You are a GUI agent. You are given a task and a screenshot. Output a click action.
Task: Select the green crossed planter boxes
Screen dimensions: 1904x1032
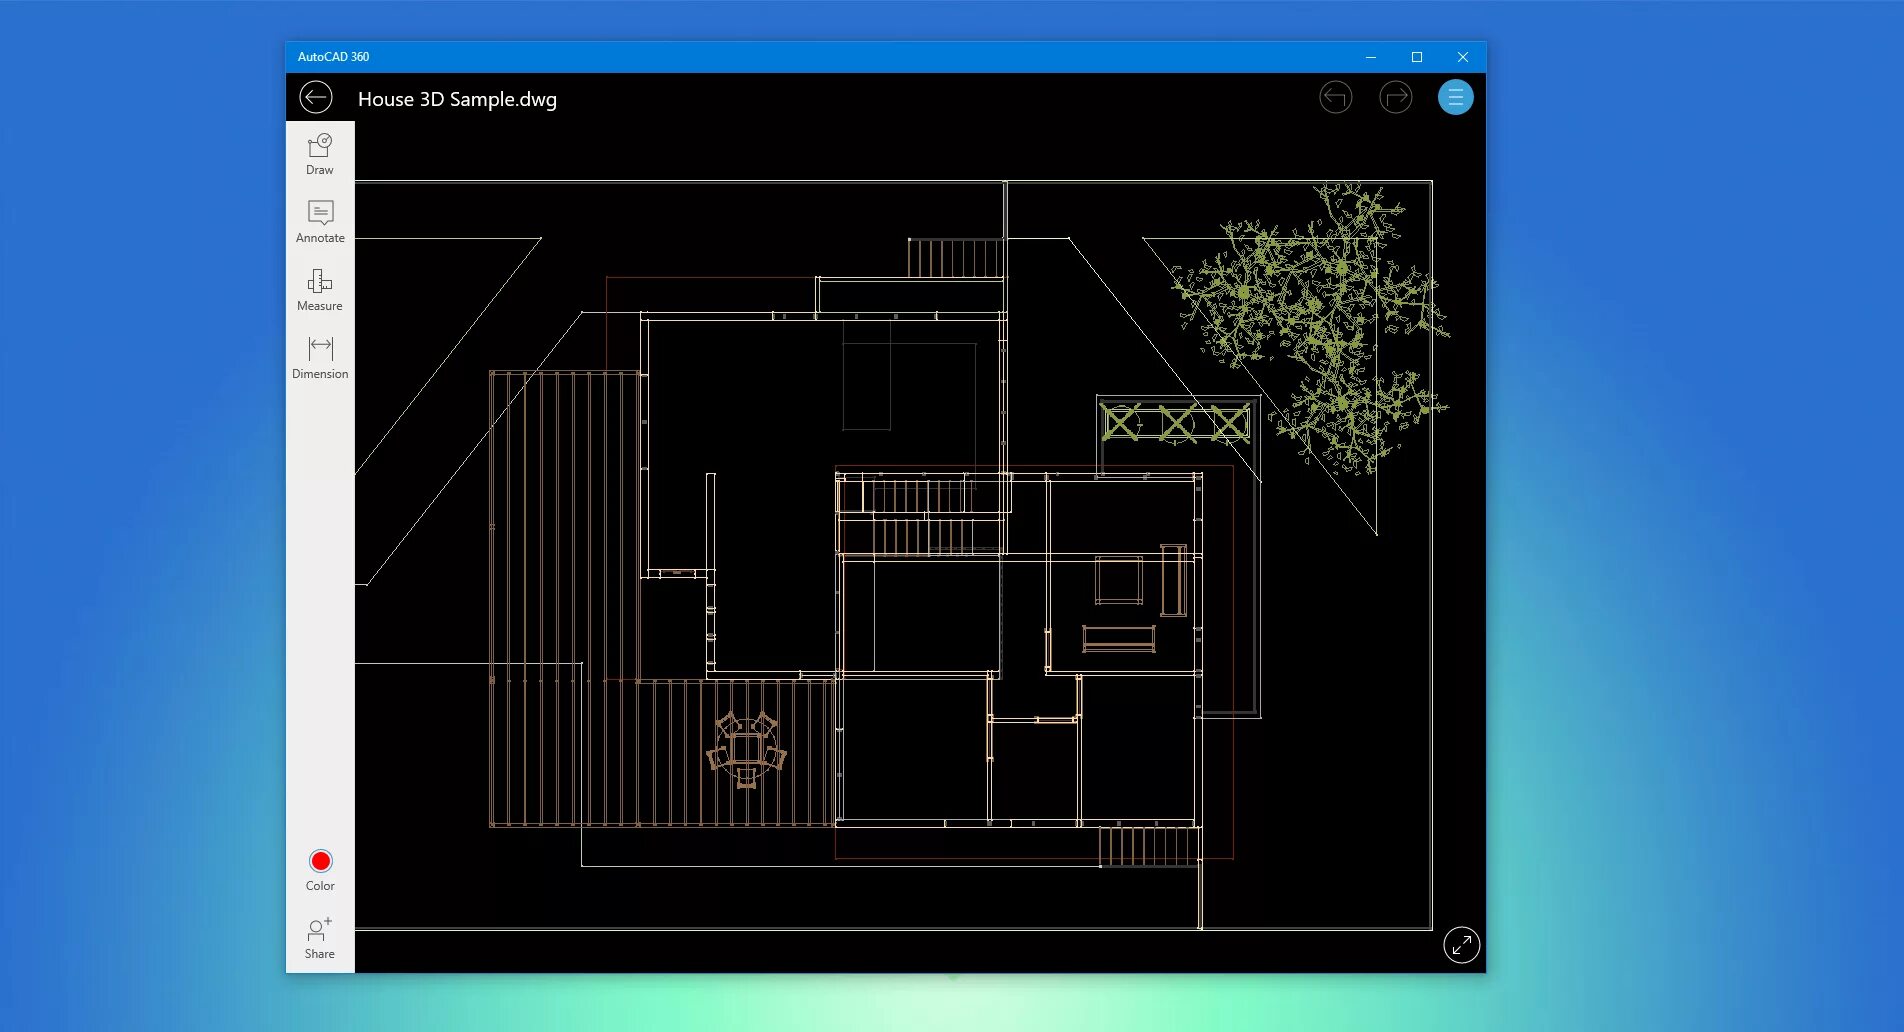(1175, 423)
